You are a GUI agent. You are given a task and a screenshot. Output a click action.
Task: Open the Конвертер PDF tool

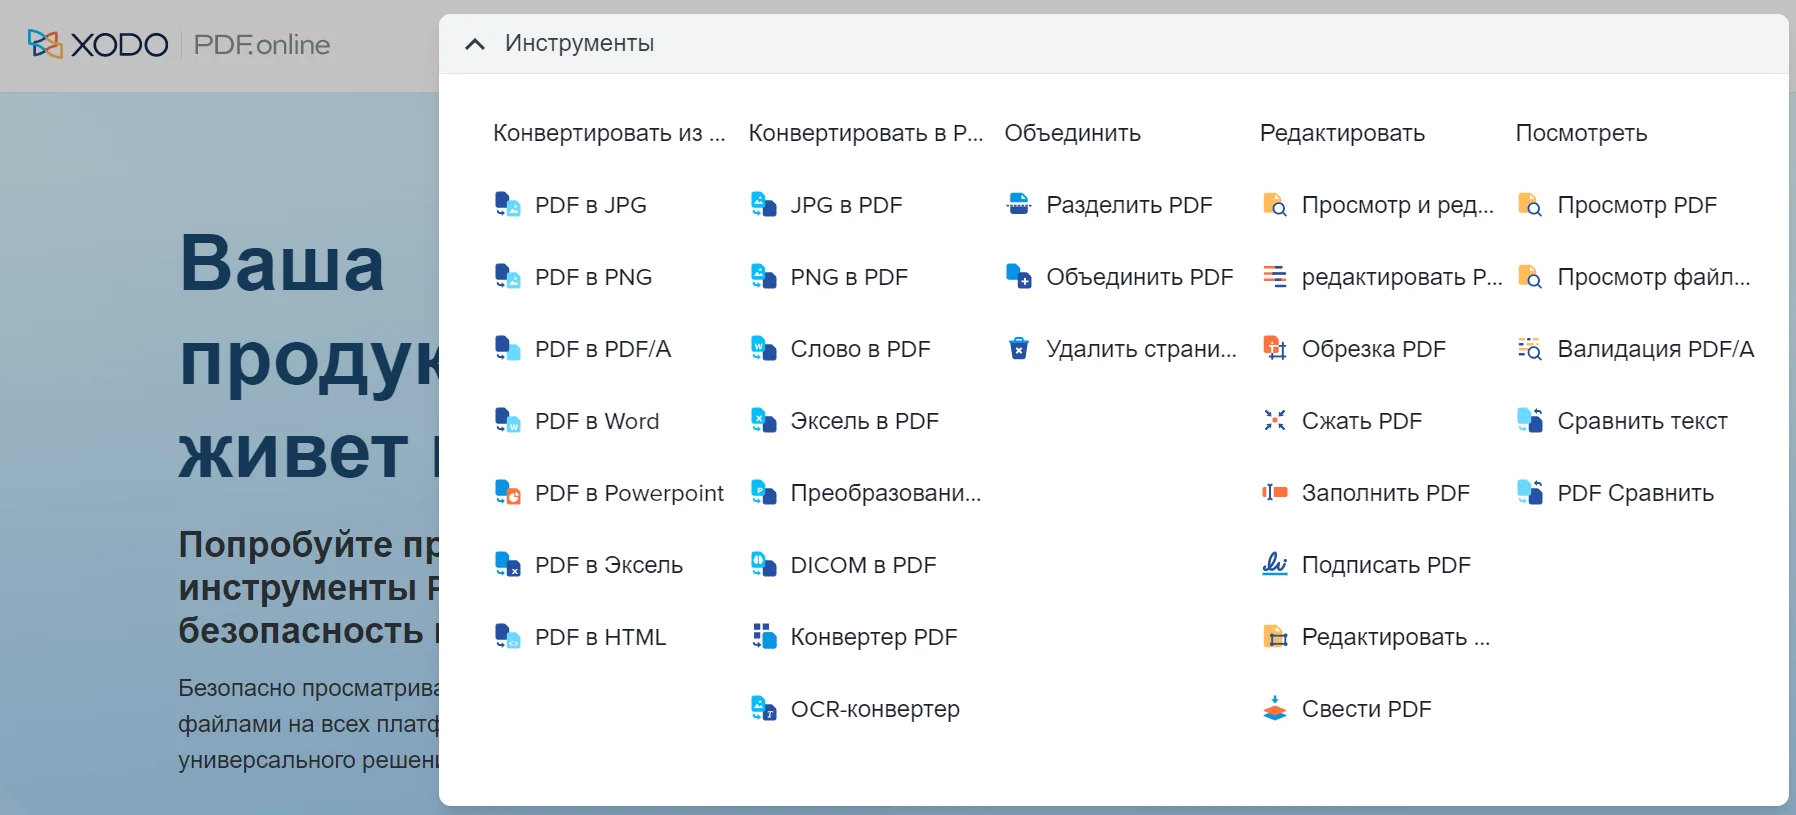873,637
